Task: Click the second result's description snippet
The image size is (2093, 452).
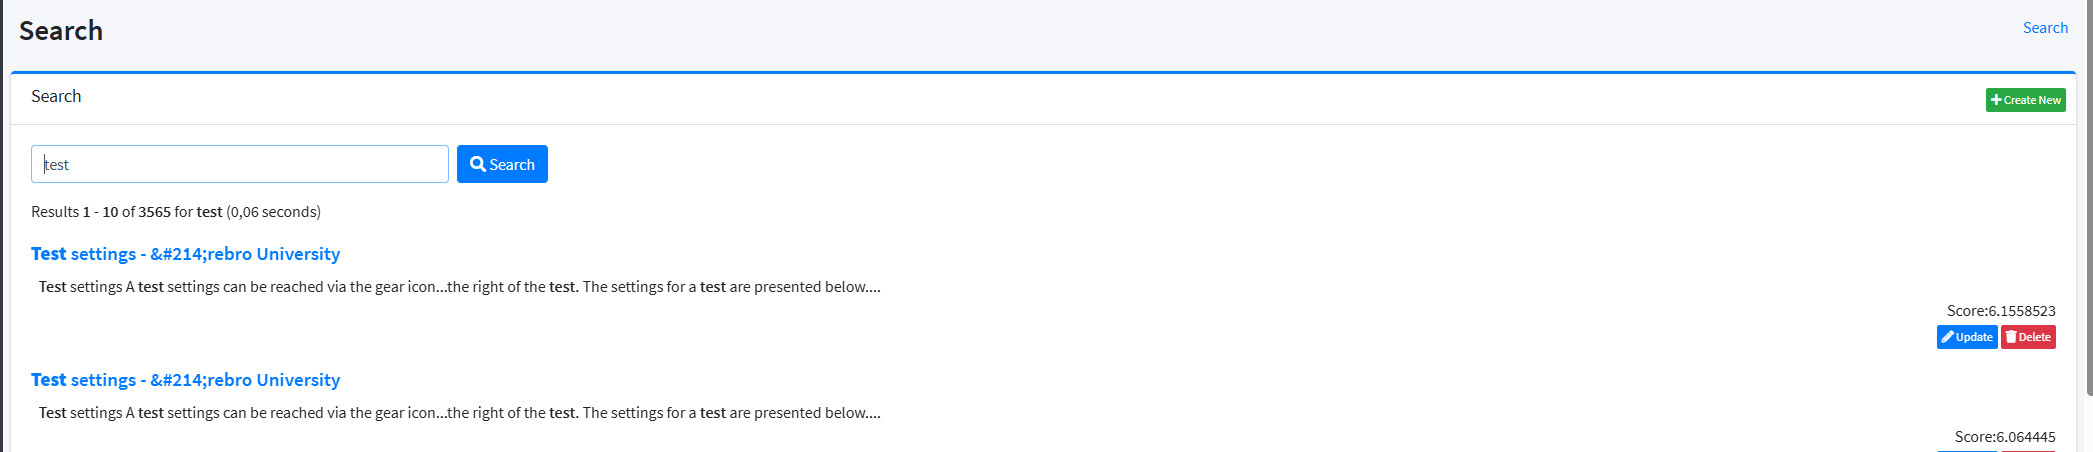Action: [x=459, y=413]
